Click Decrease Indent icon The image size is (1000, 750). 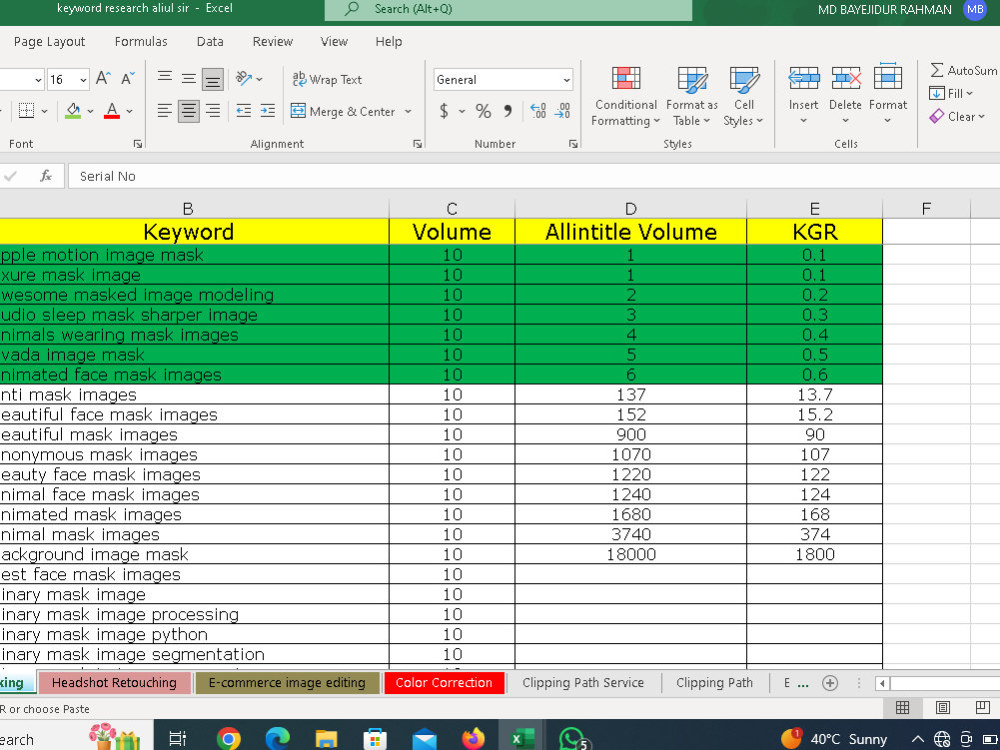pos(244,111)
